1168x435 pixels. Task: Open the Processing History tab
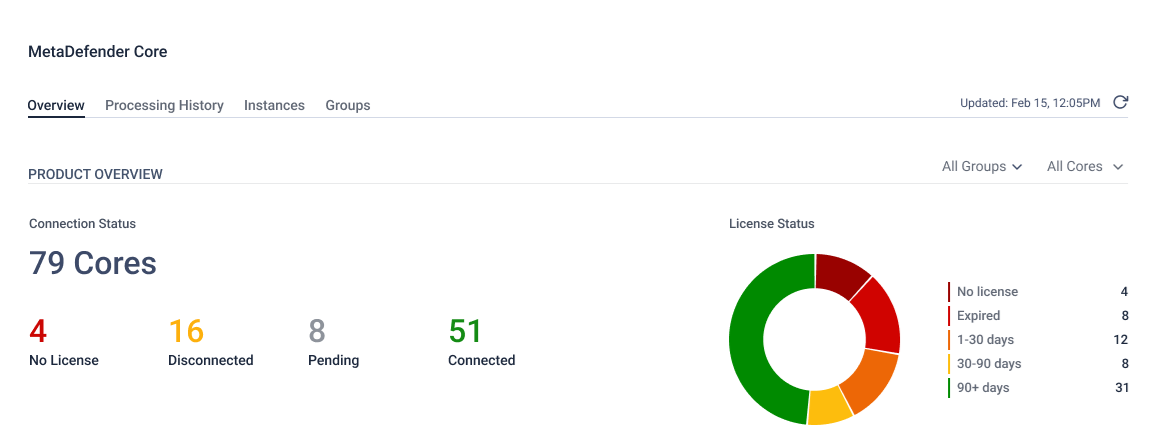coord(164,105)
